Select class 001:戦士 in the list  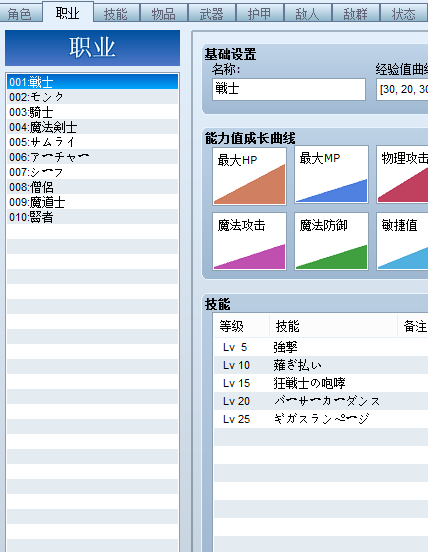pos(93,82)
